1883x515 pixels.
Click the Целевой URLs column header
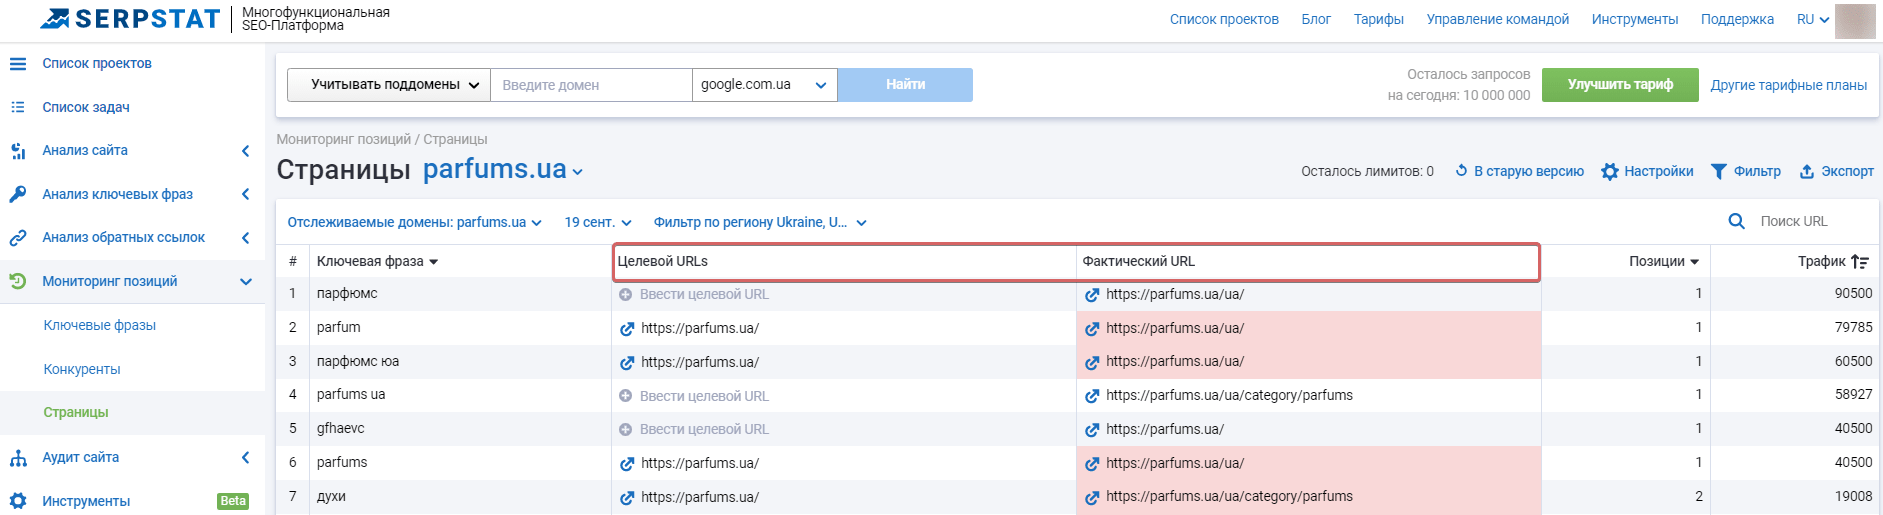[663, 261]
